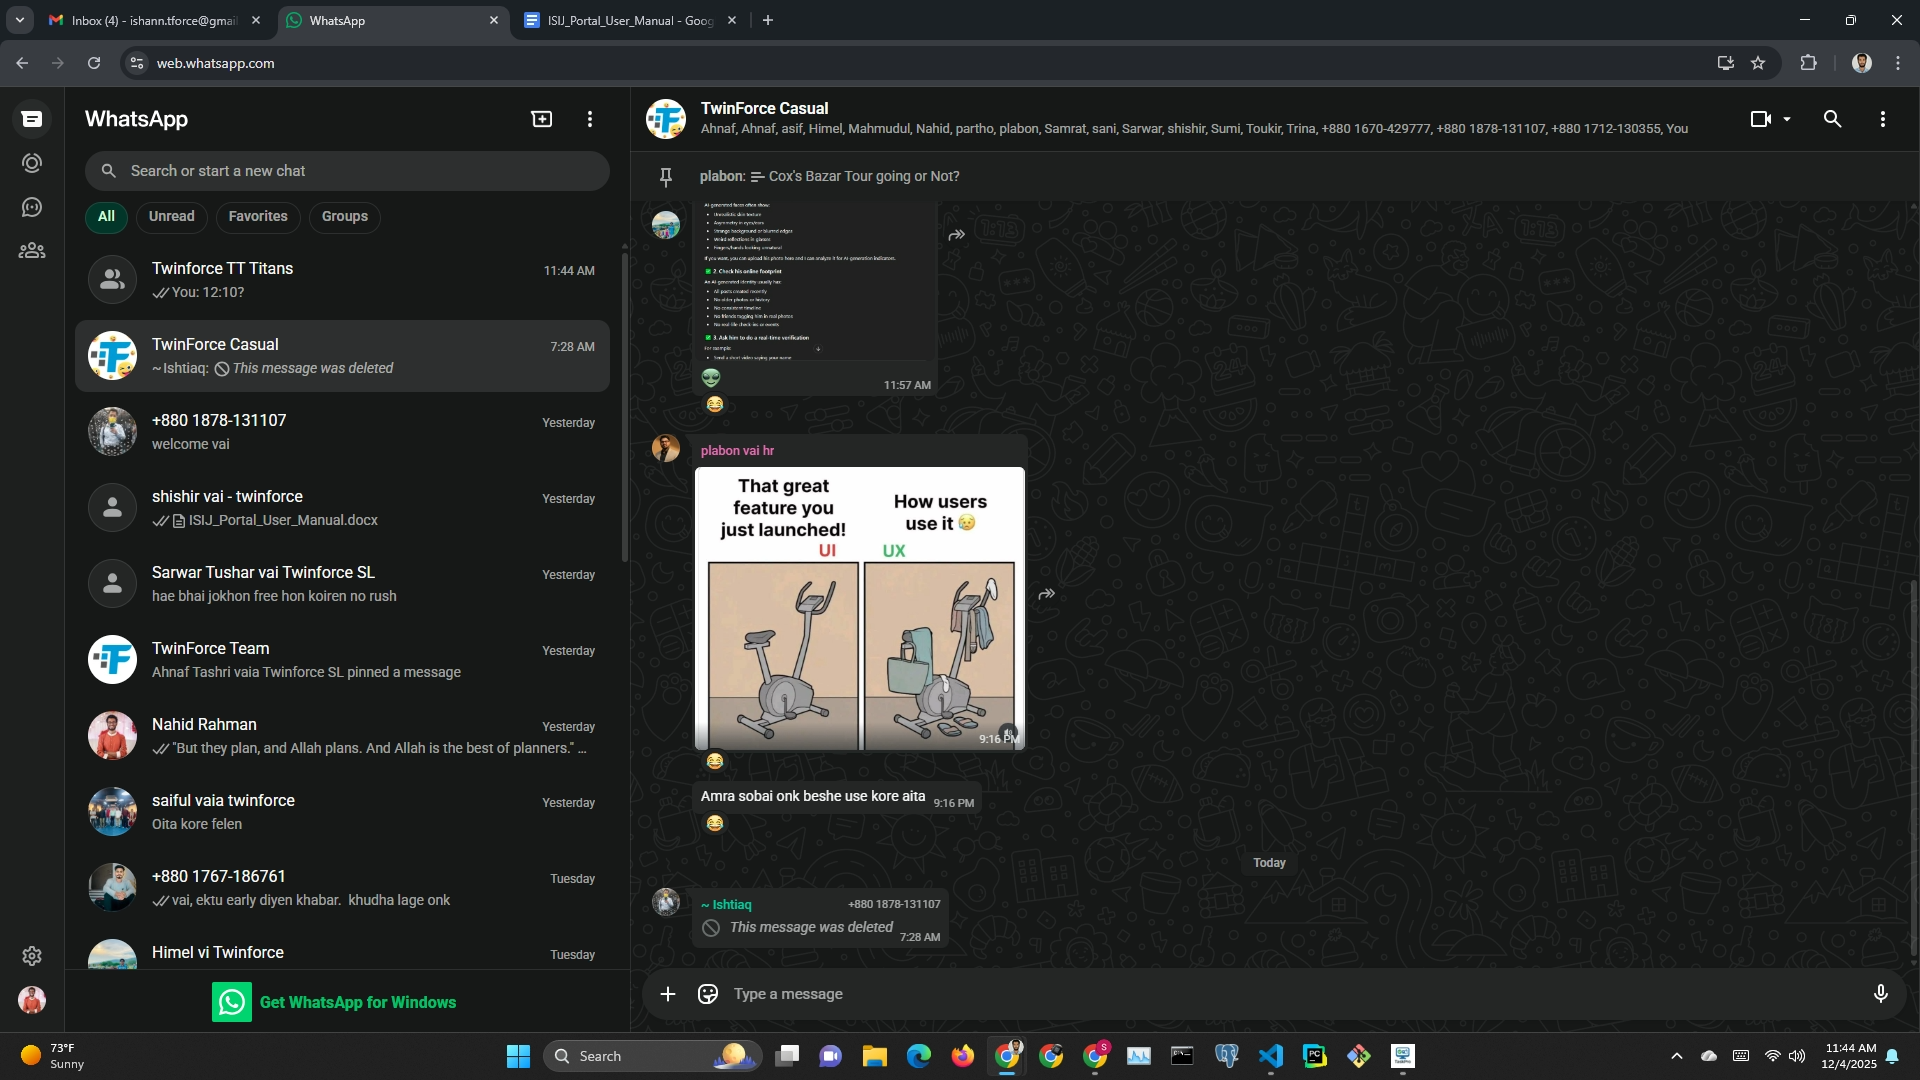Select the Unread filter chip
1920x1080 pixels.
172,216
